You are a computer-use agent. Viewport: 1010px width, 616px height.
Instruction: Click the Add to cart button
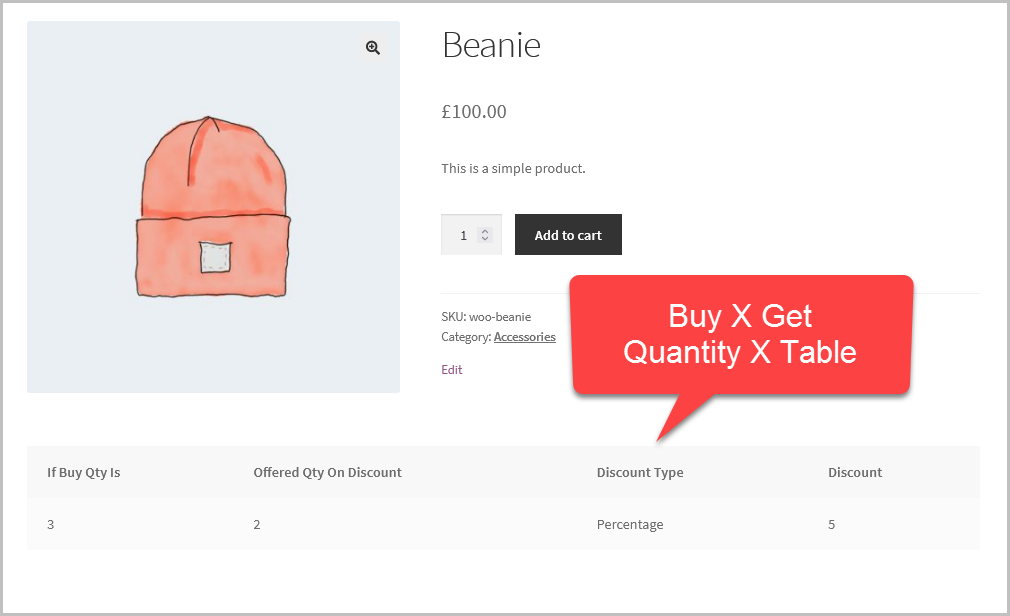568,234
